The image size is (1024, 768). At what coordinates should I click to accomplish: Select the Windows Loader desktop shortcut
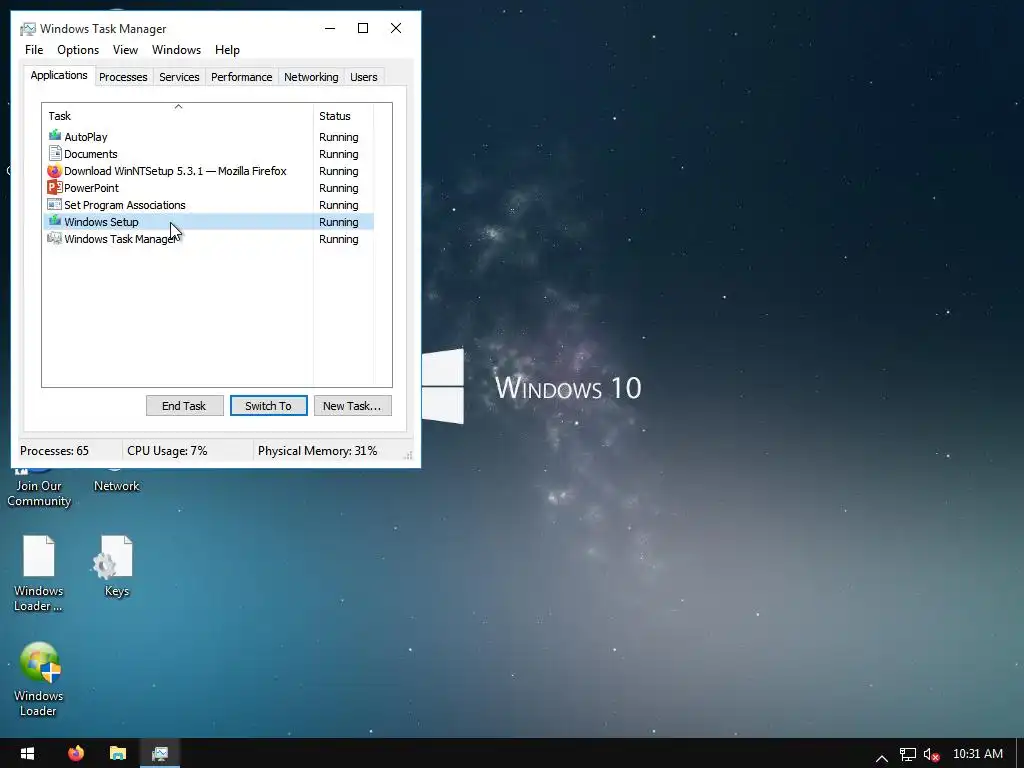click(x=39, y=679)
